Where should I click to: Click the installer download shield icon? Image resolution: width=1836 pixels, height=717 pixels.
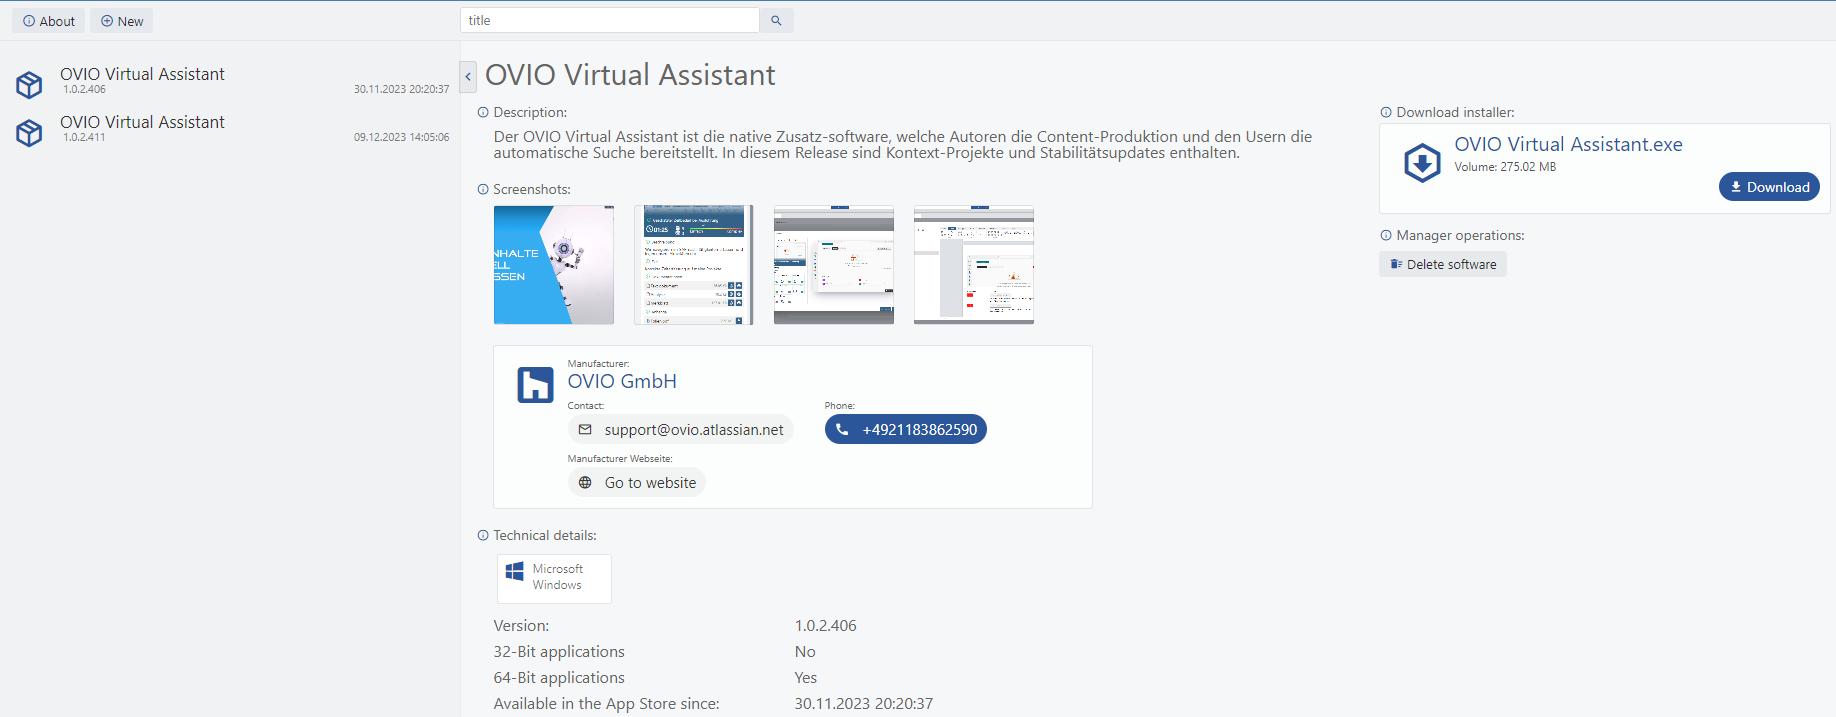[1422, 162]
